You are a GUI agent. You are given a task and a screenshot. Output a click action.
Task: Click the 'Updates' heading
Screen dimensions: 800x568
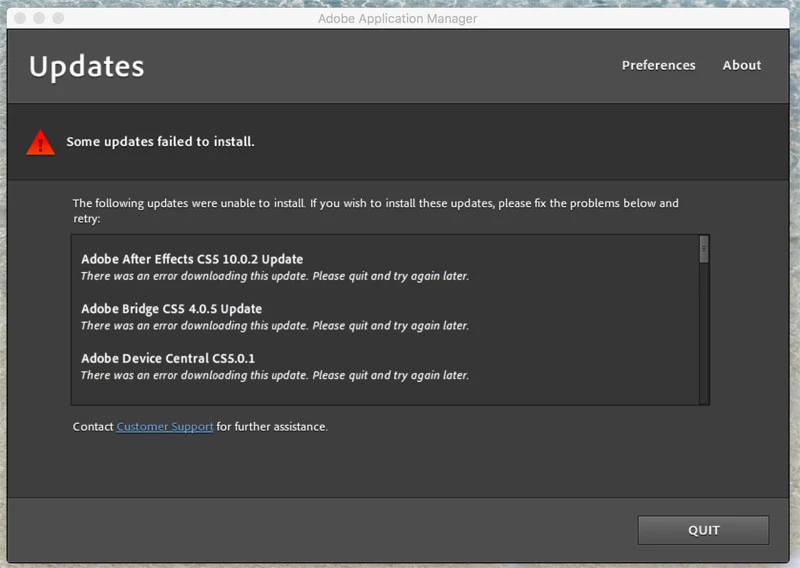(87, 67)
